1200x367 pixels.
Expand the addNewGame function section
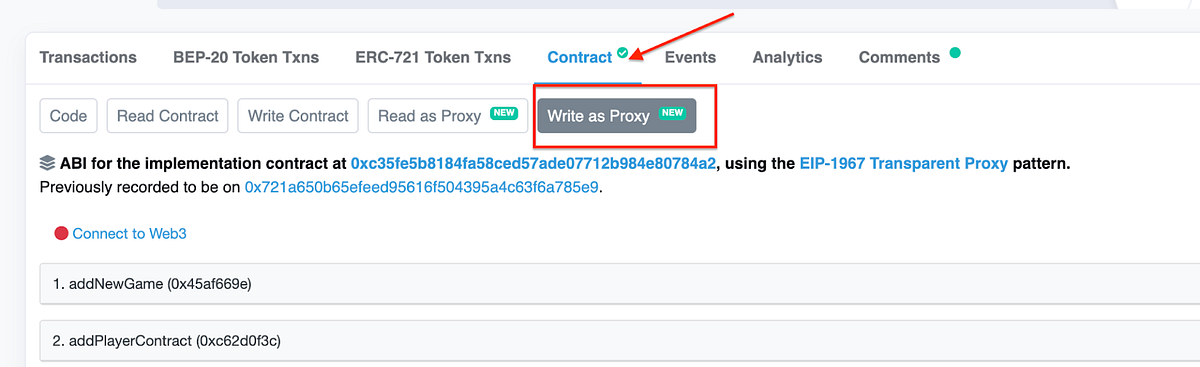pyautogui.click(x=620, y=284)
